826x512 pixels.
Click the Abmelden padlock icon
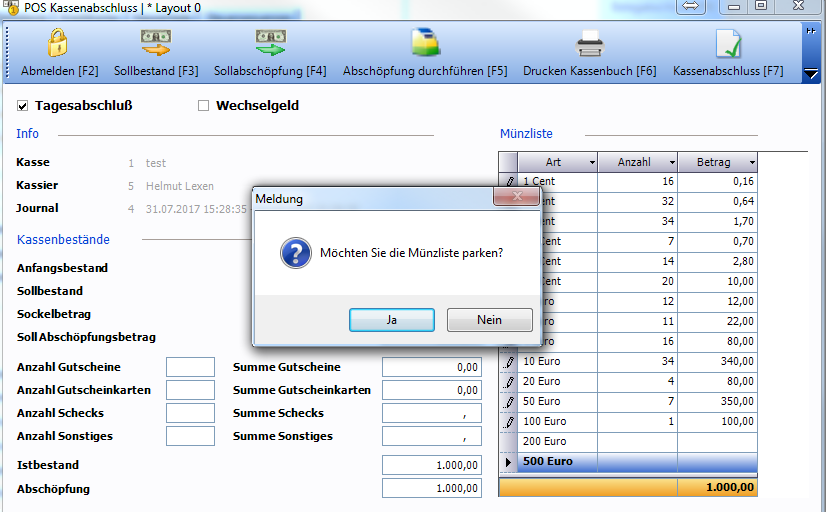(x=58, y=45)
